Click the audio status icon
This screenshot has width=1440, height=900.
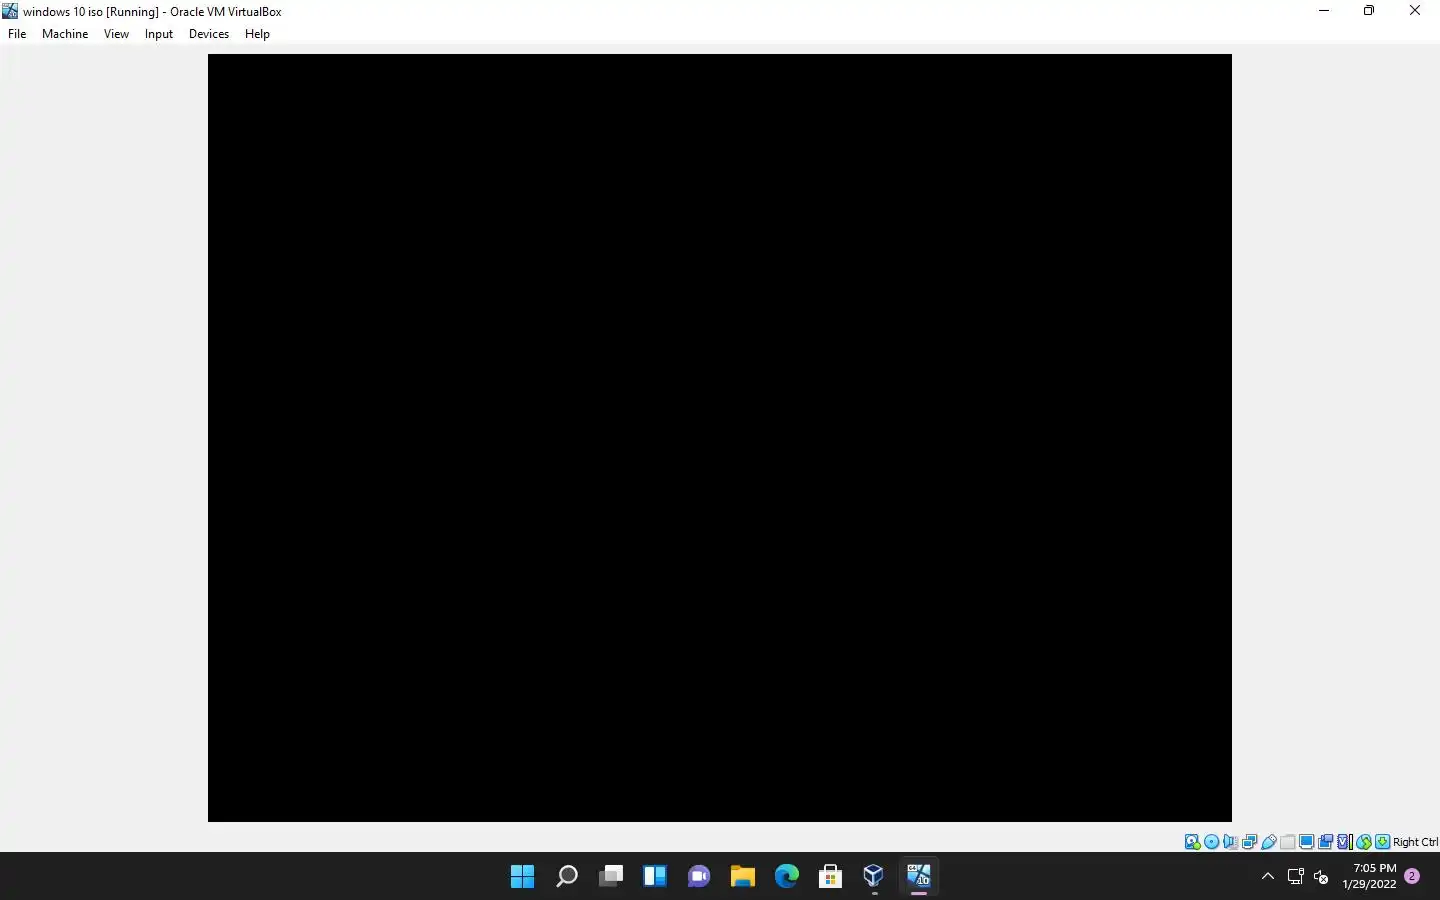1230,842
